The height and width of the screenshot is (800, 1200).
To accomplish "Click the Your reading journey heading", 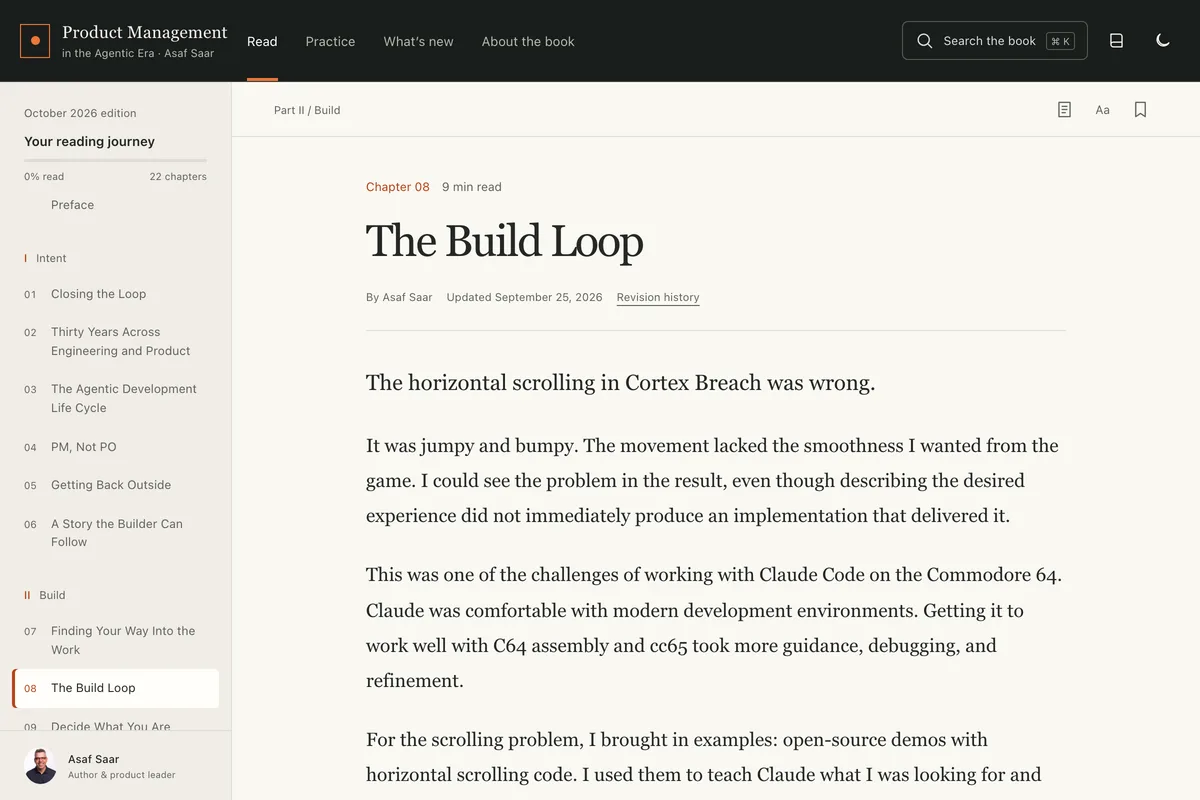I will click(89, 141).
